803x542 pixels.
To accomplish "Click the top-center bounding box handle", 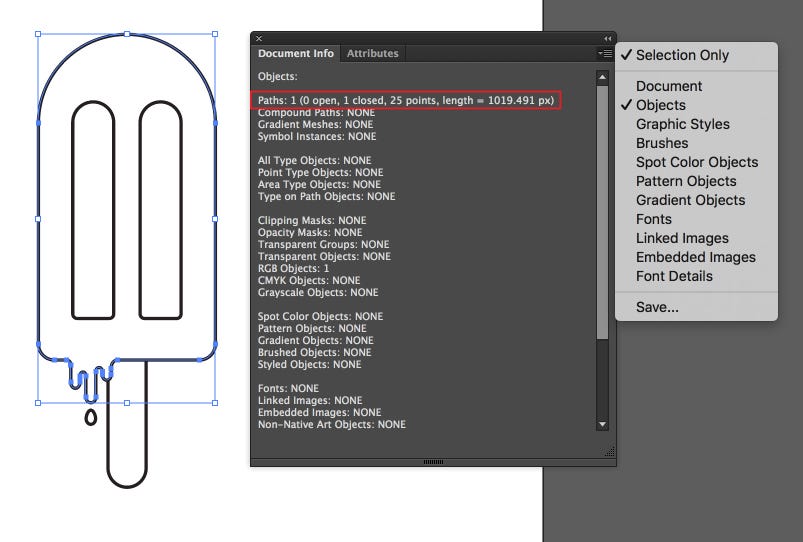I will (127, 34).
